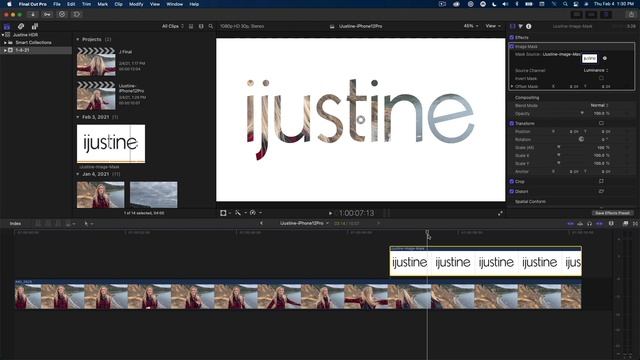
Task: Activate Distort onscreen controls icon
Action: pos(601,191)
